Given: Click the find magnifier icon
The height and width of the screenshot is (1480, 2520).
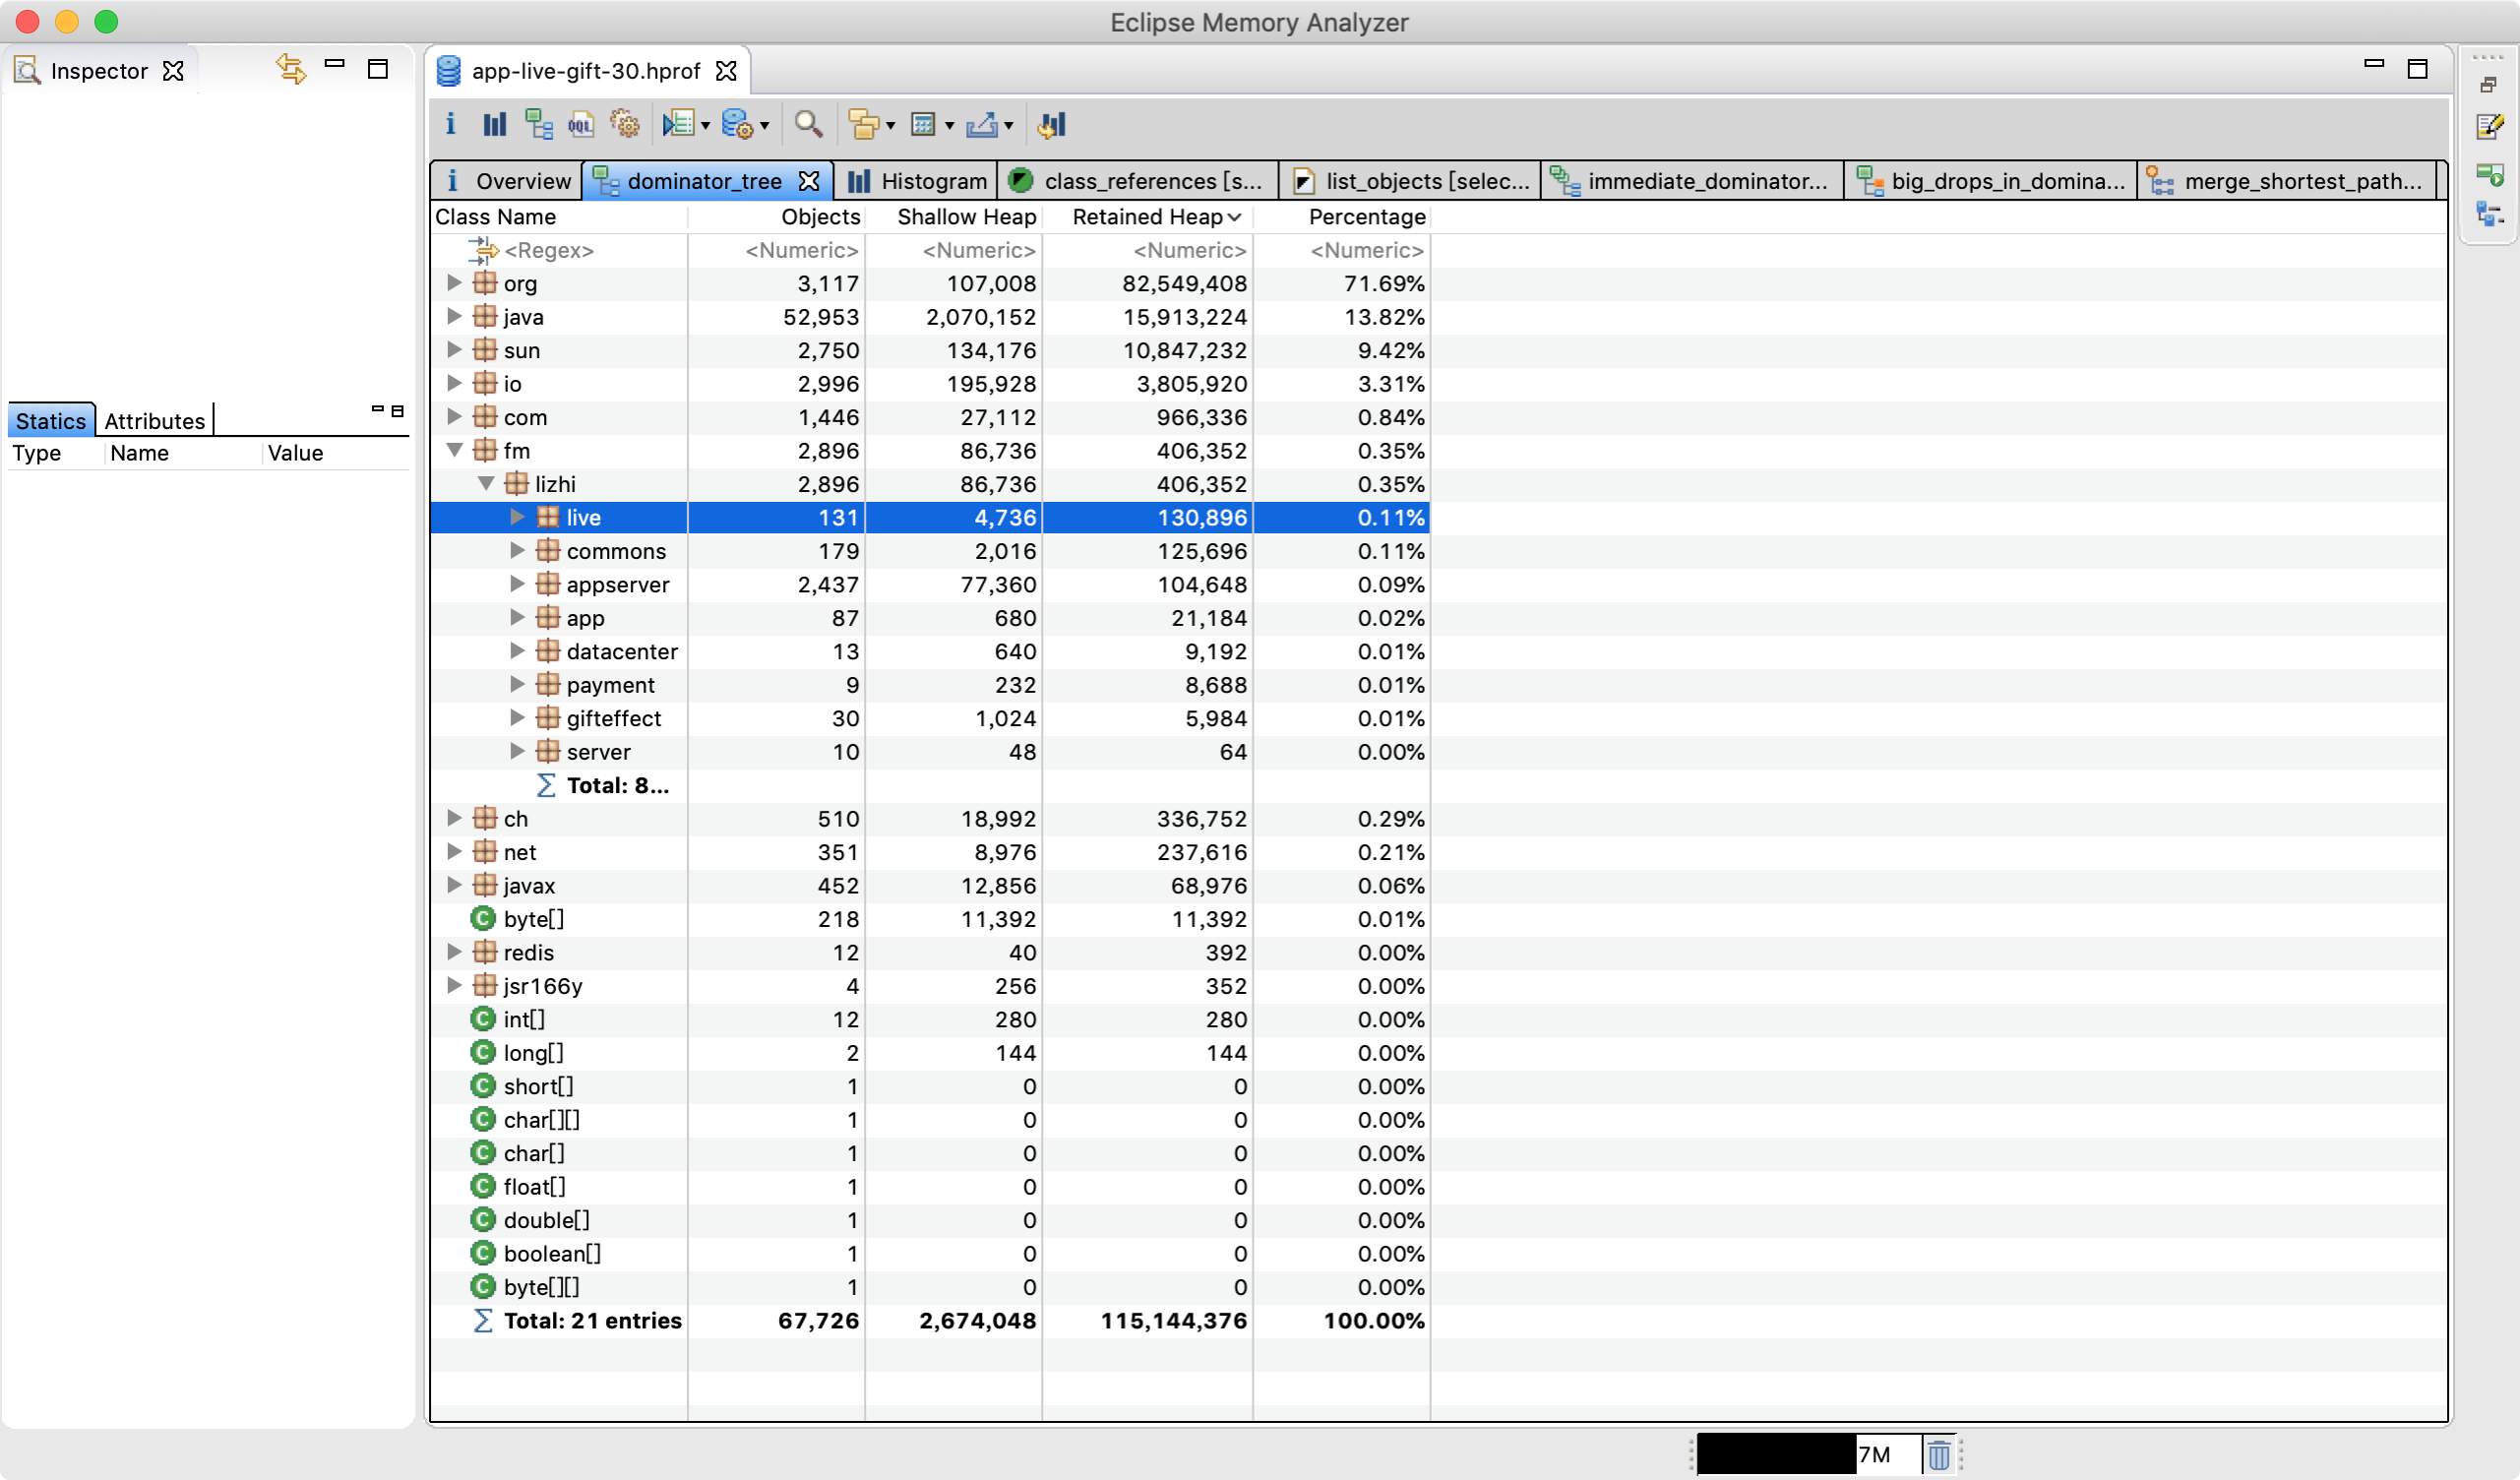Looking at the screenshot, I should (x=808, y=125).
